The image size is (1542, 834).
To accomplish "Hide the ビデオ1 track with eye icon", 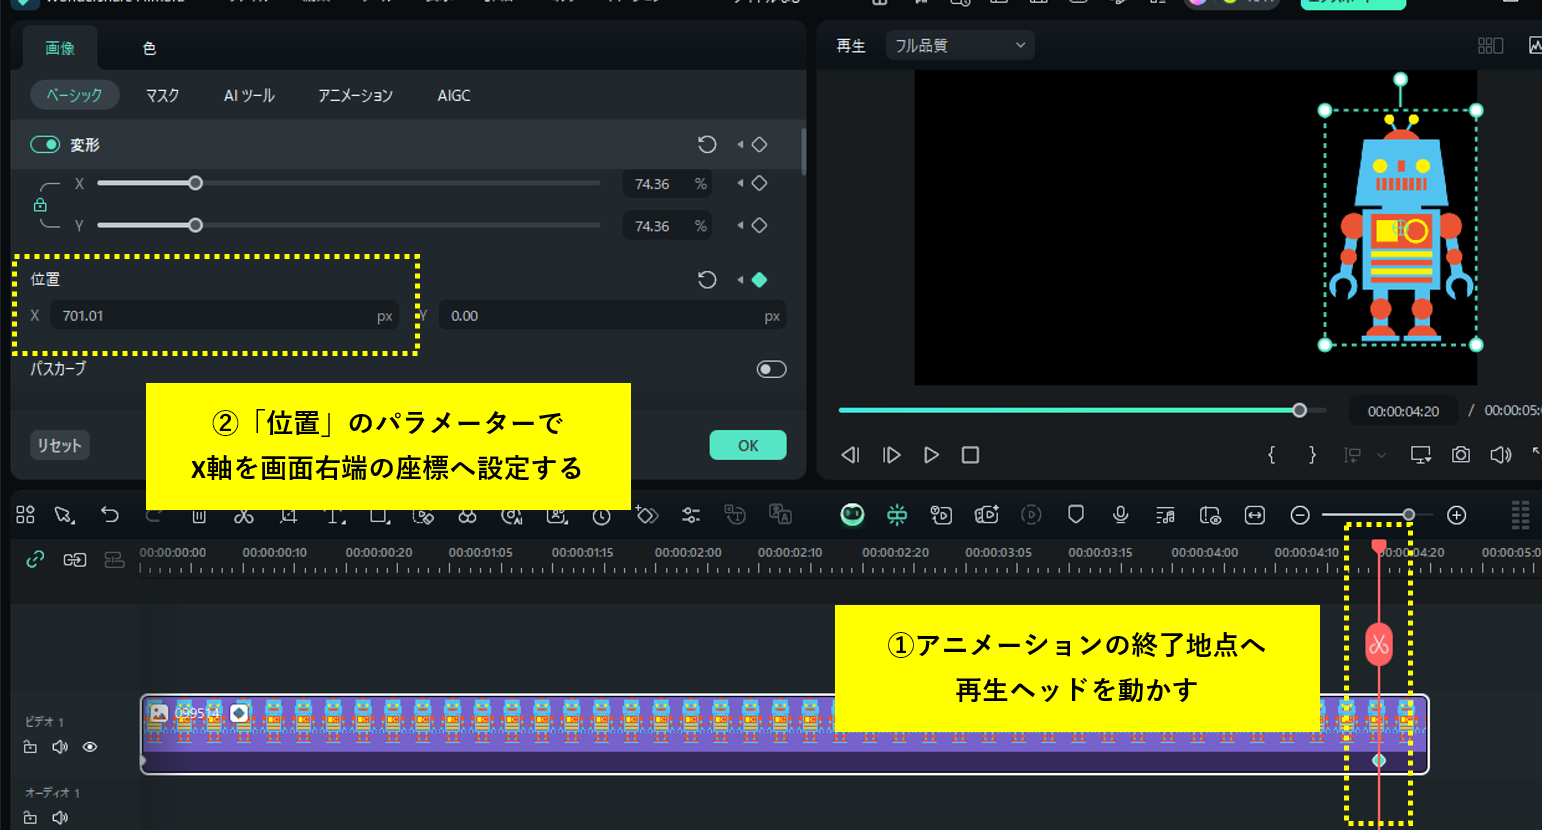I will tap(90, 747).
